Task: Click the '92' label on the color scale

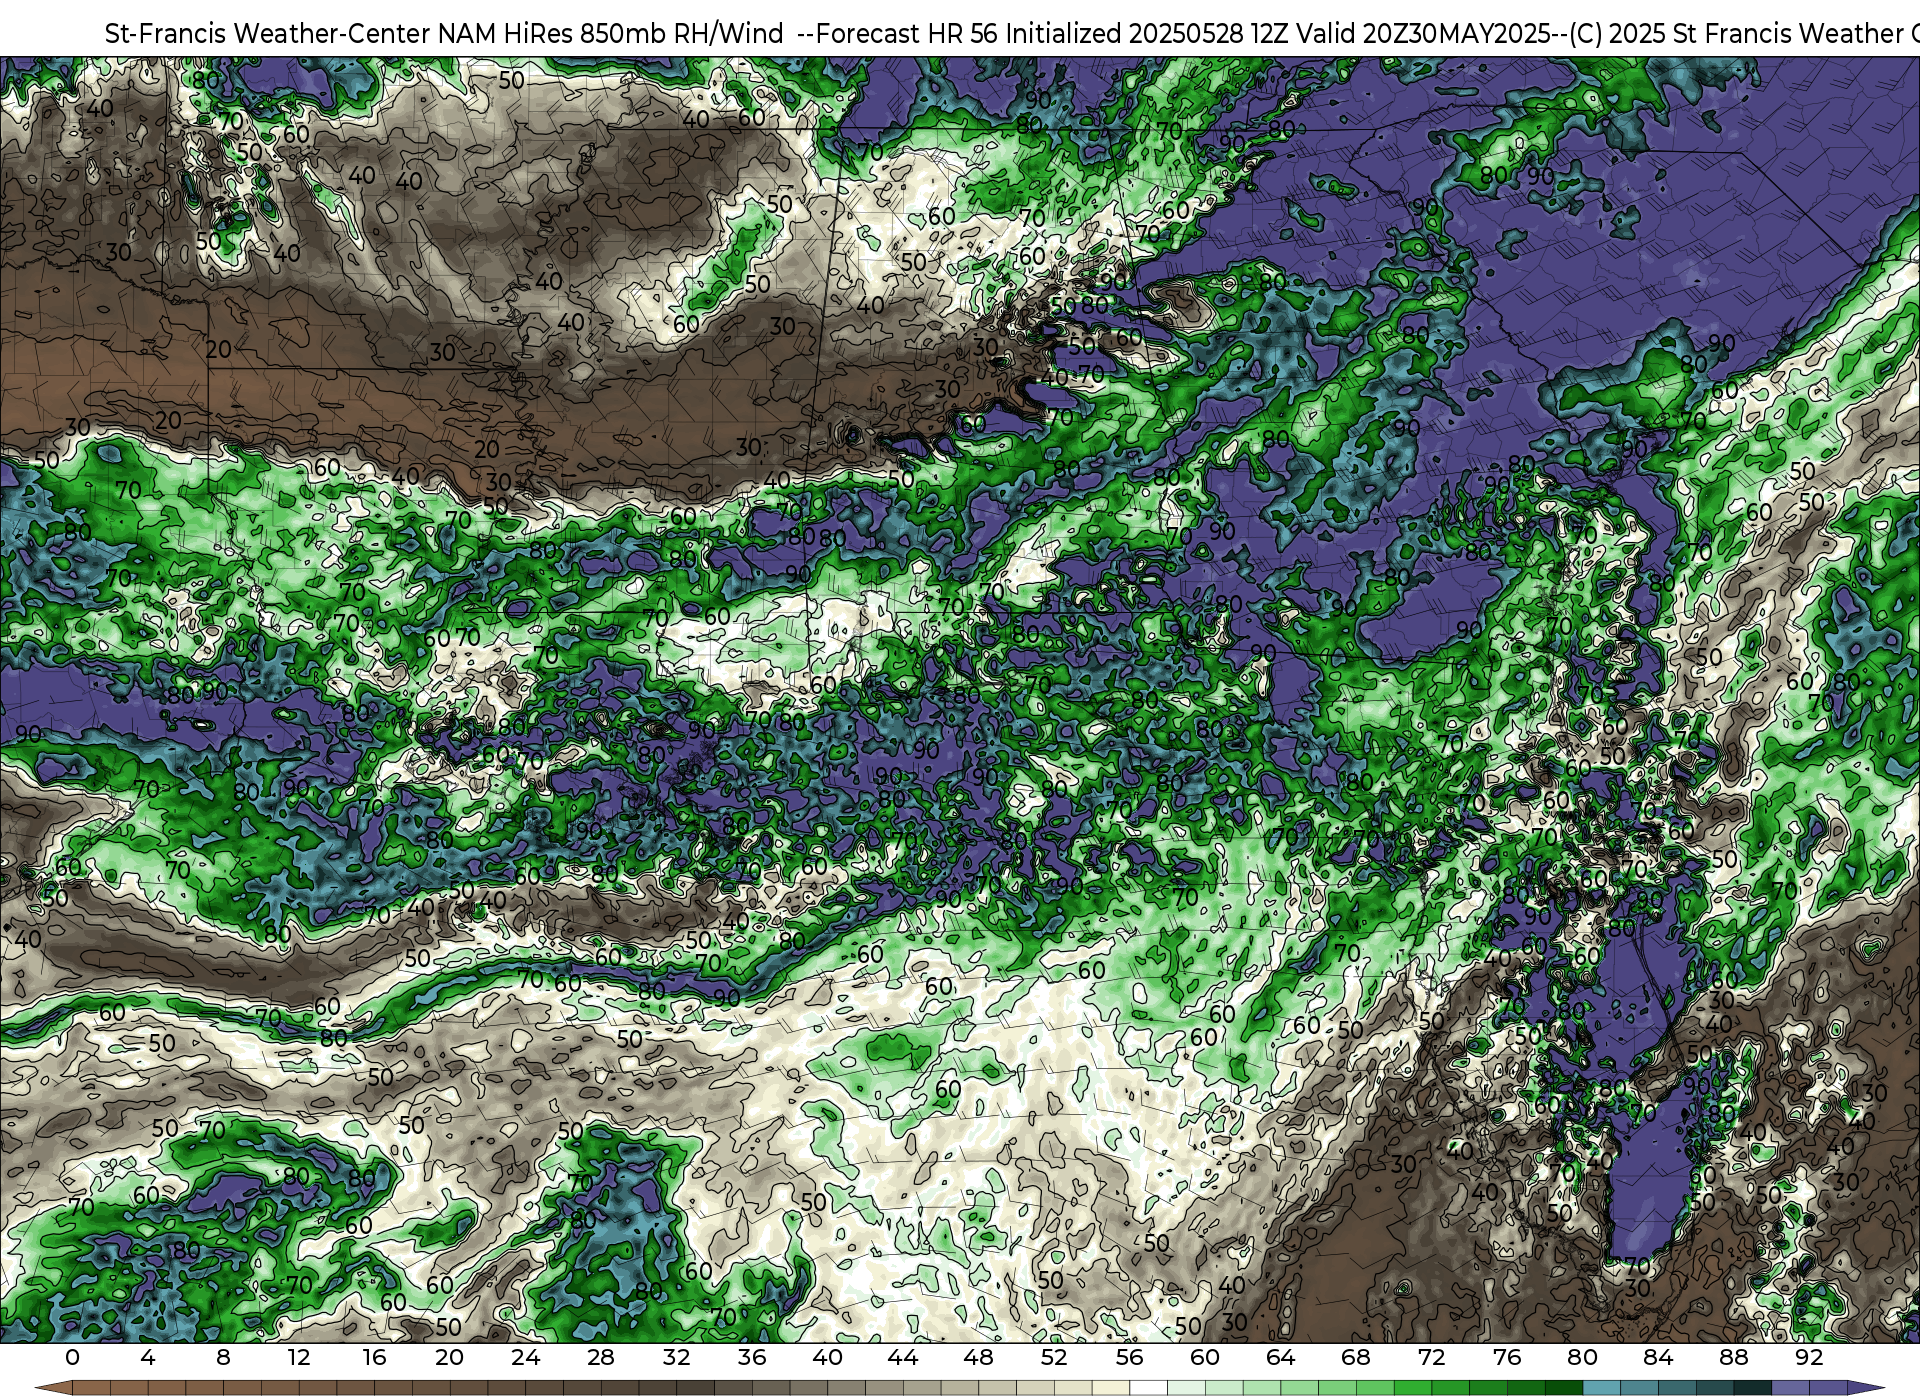Action: [1809, 1357]
